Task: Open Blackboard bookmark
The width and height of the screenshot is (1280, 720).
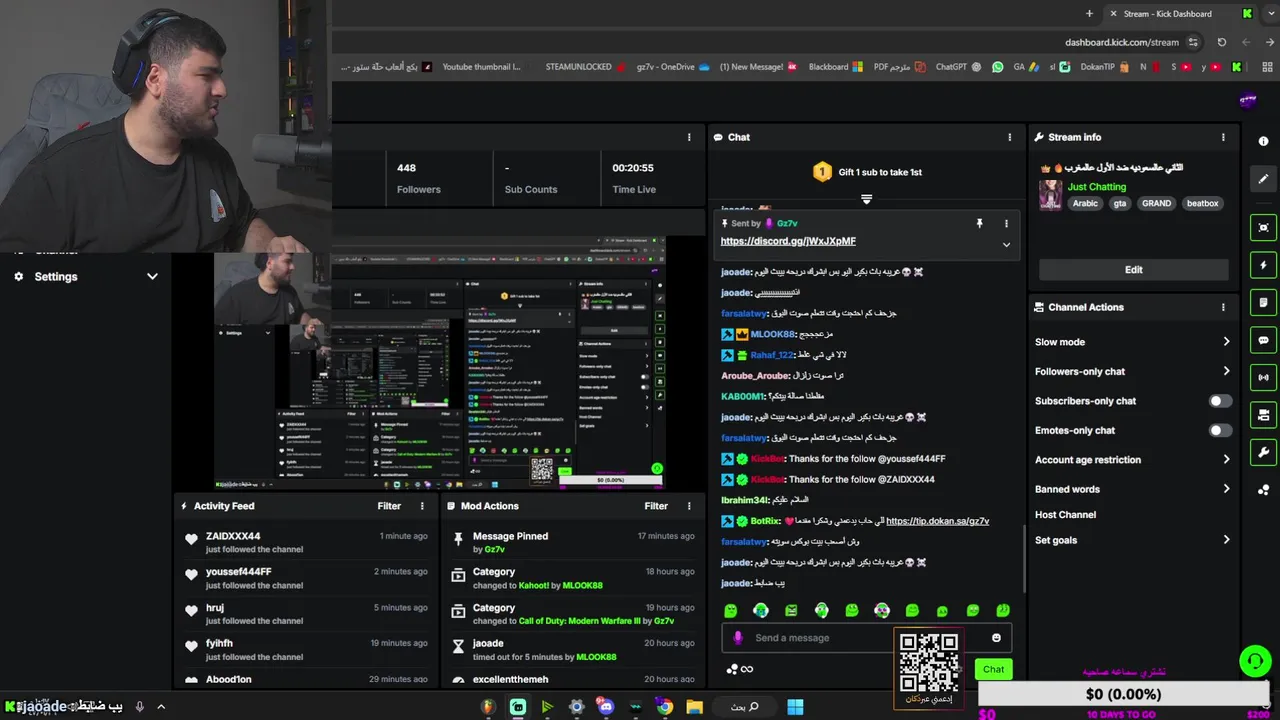Action: click(x=835, y=67)
